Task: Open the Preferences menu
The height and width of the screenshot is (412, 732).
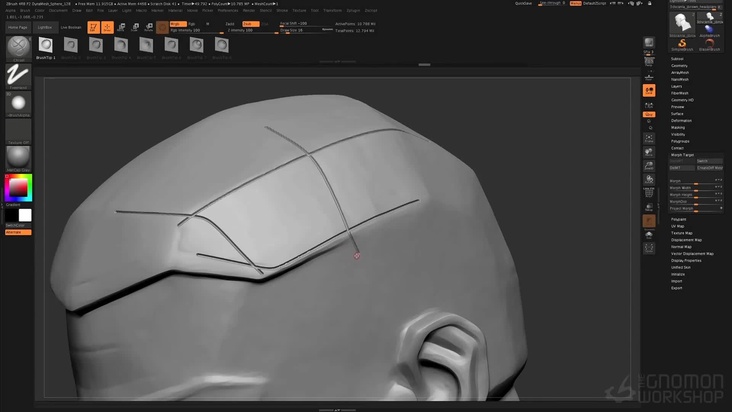Action: pos(228,10)
